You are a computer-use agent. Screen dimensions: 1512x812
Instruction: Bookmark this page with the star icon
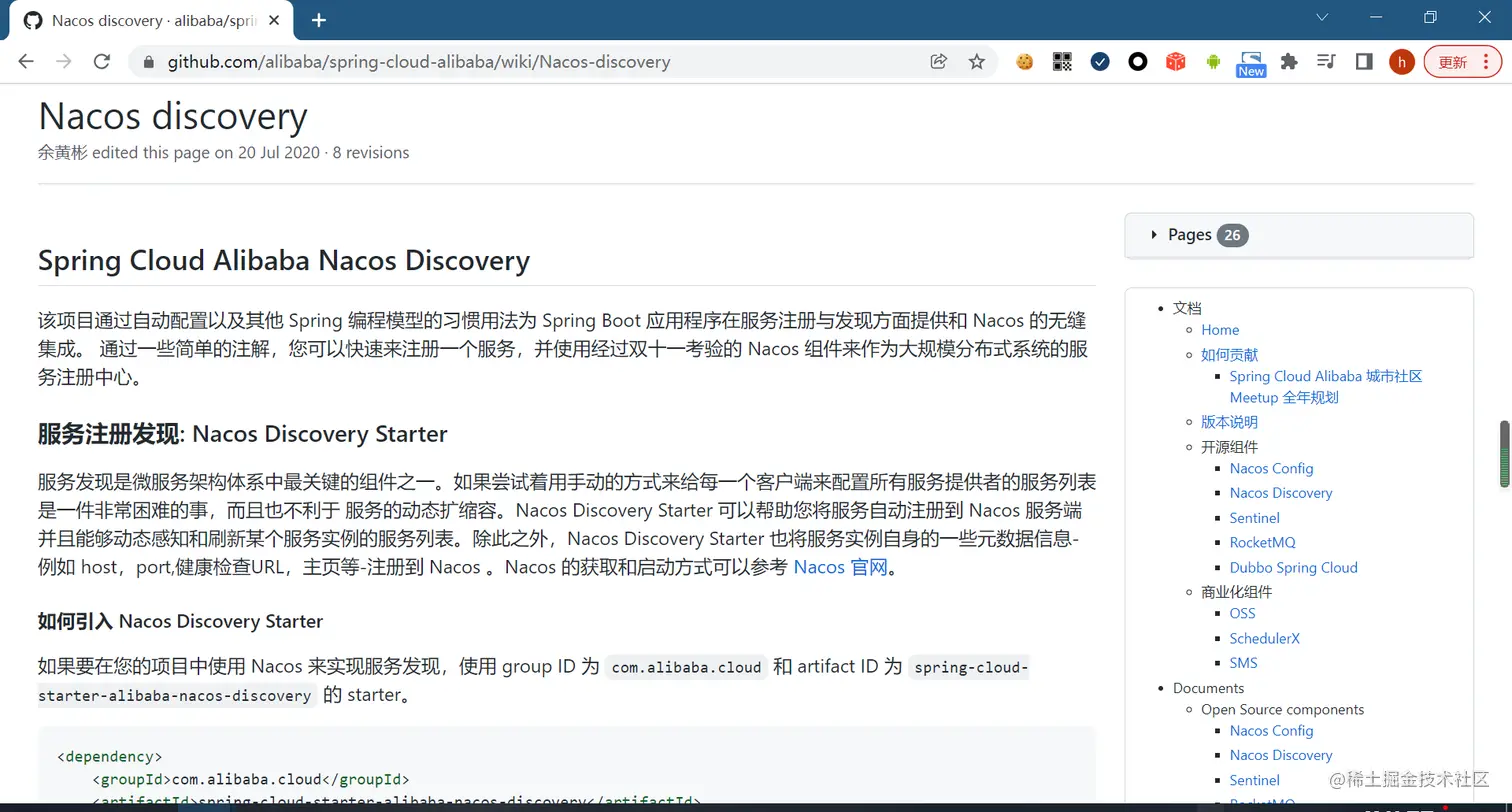[977, 62]
